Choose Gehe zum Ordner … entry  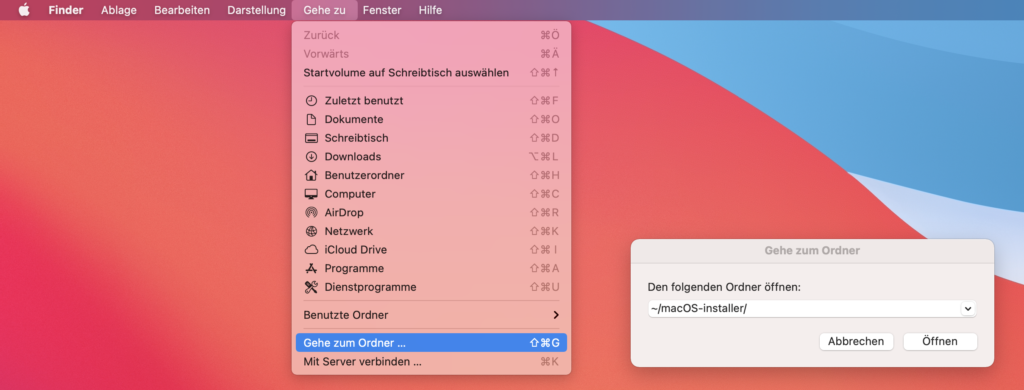click(431, 342)
